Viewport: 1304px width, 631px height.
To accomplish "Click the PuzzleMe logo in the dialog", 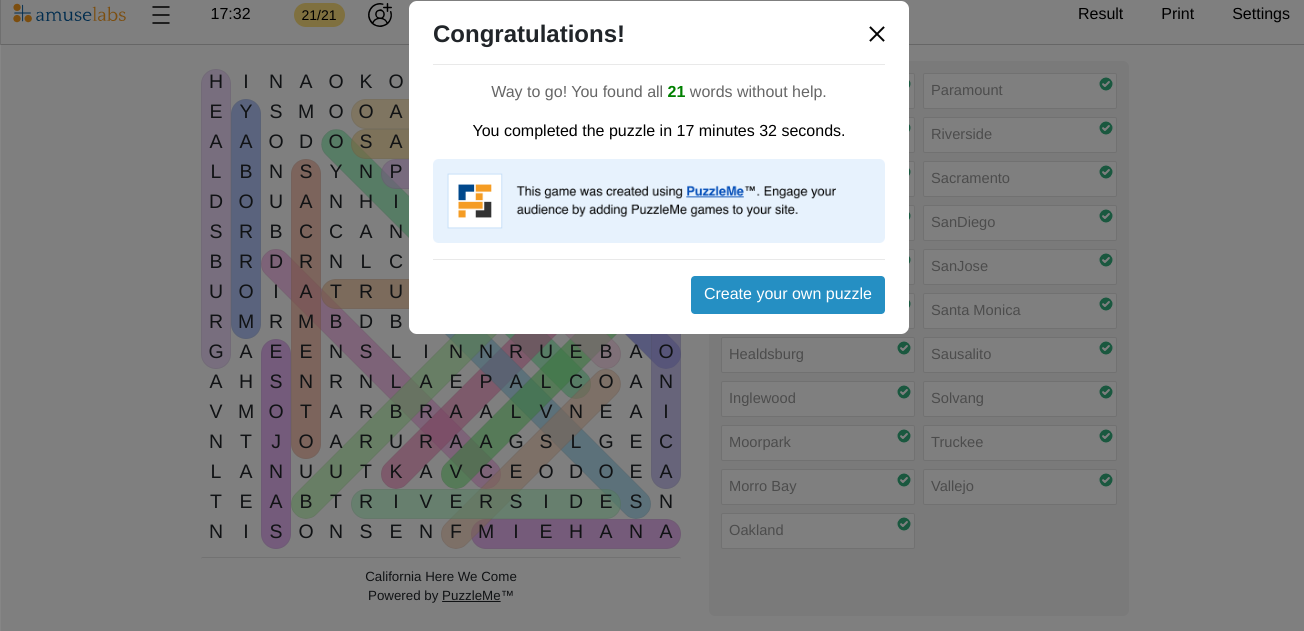I will [475, 201].
